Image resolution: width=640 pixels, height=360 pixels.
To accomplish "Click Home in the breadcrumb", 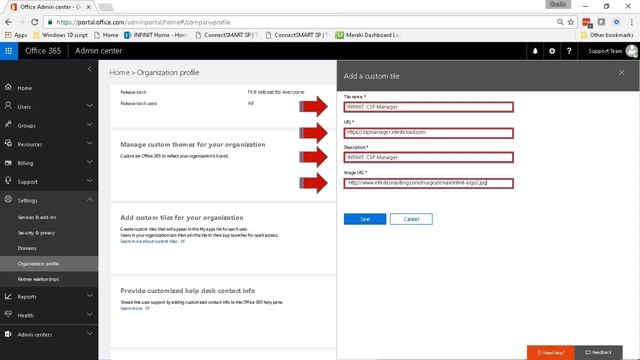I will click(x=119, y=73).
